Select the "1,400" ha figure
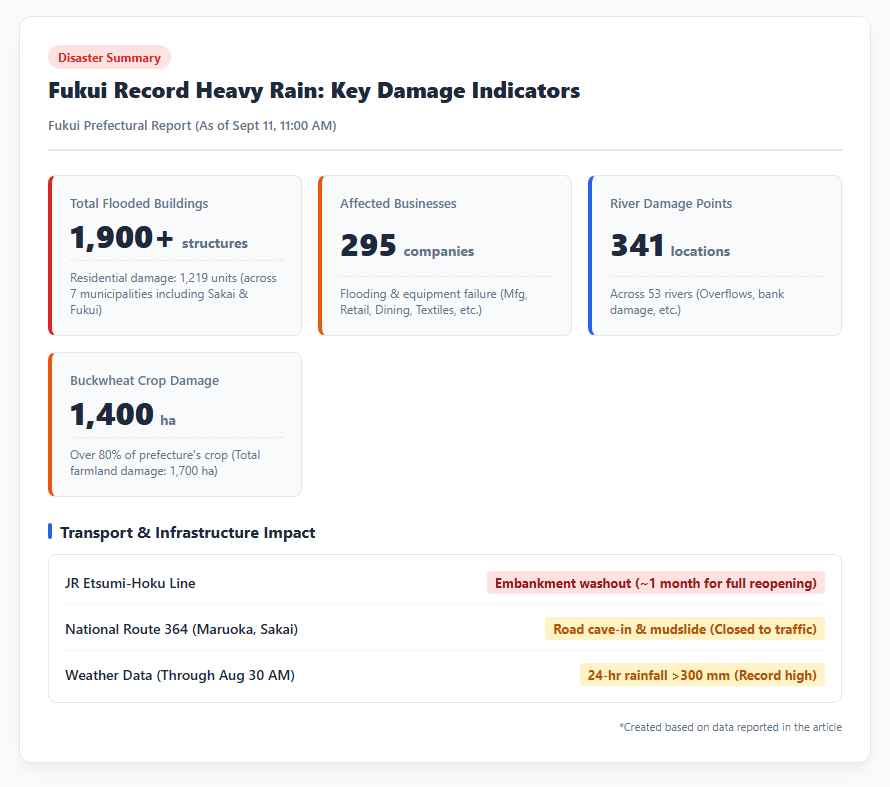890x787 pixels. 112,414
